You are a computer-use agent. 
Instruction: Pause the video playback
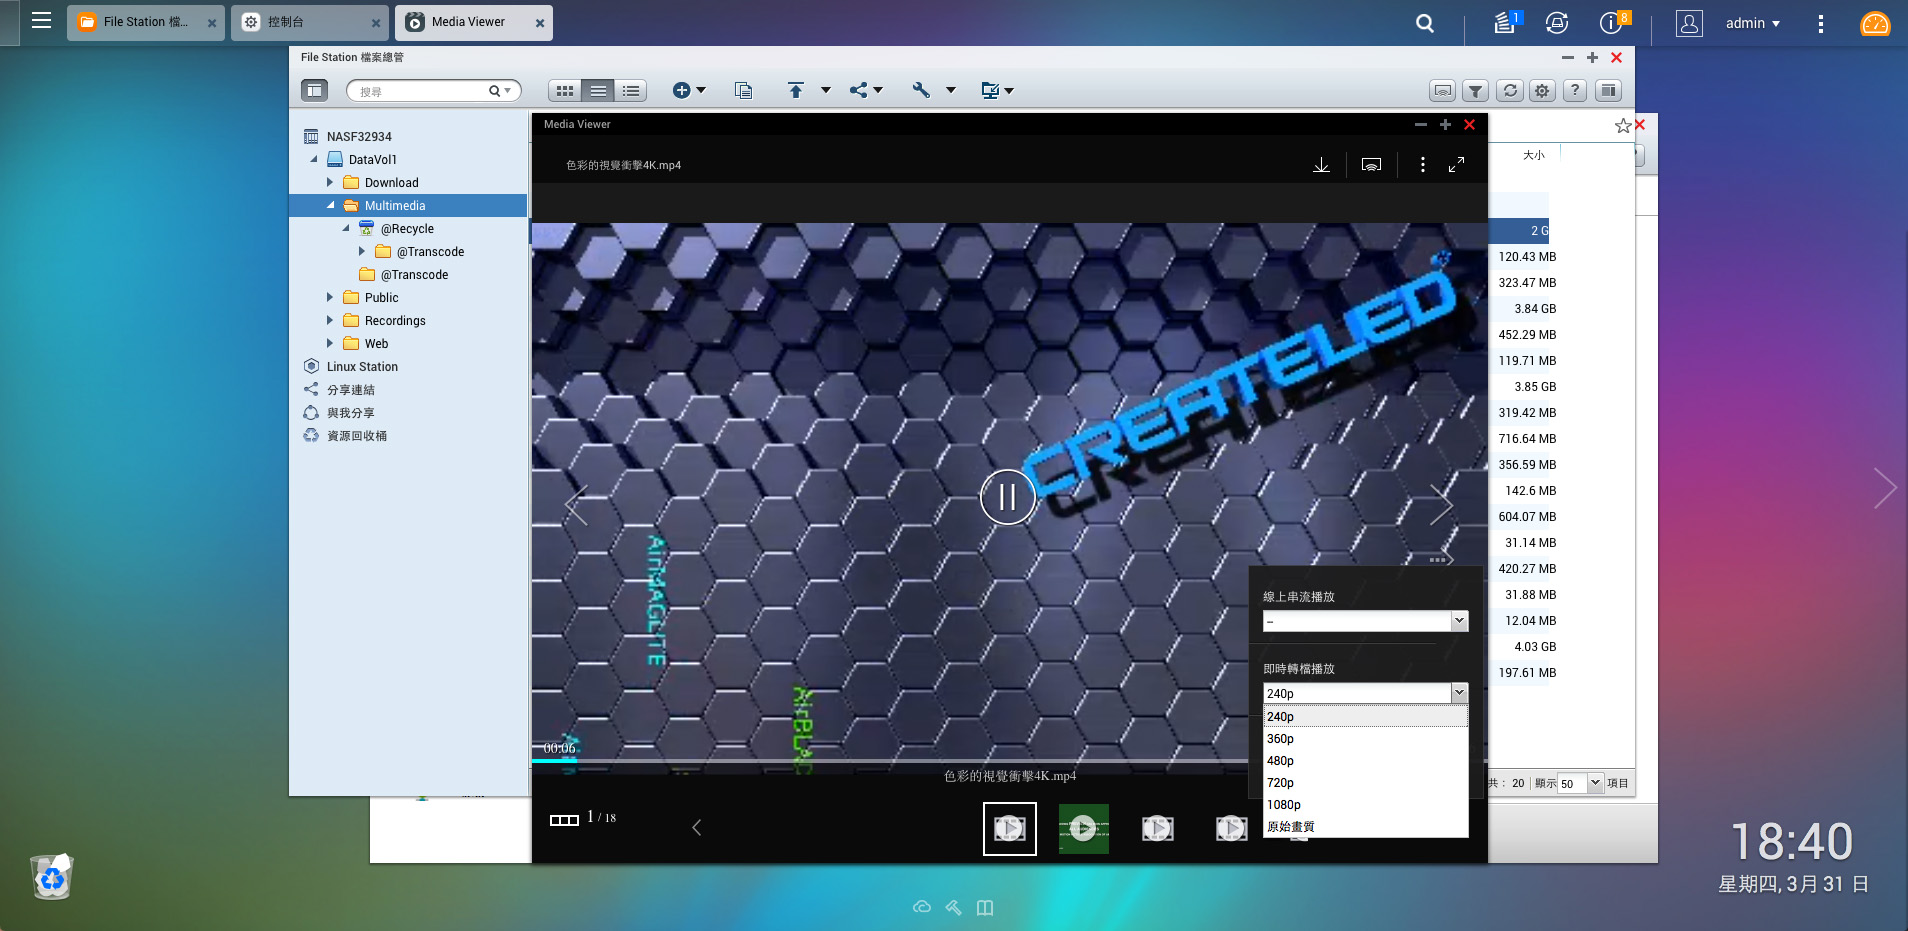(1007, 497)
